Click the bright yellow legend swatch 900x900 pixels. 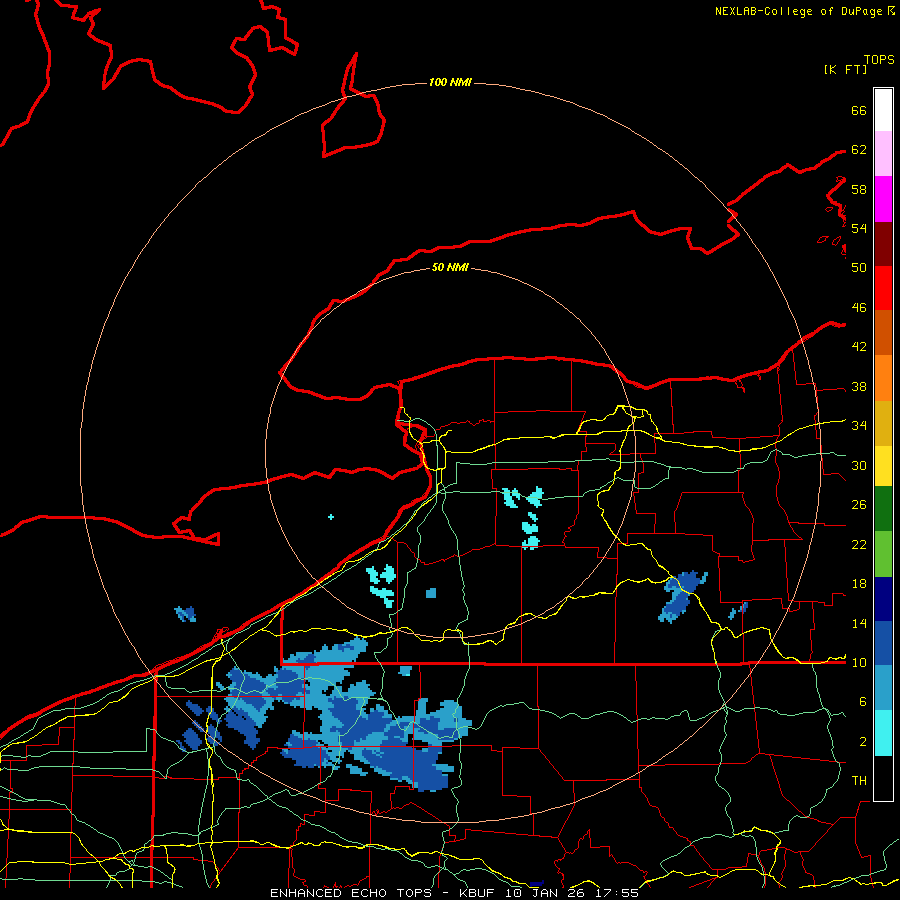883,465
